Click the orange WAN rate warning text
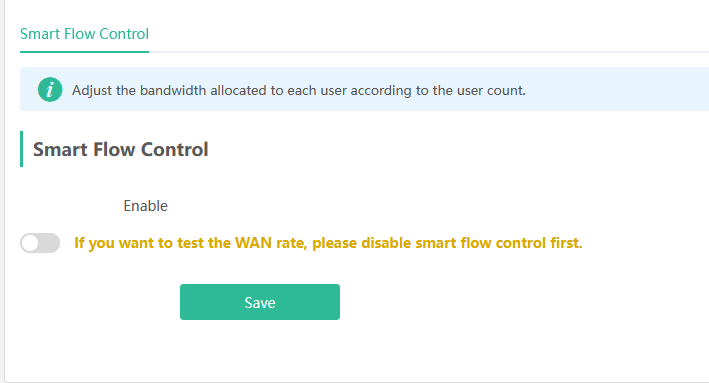The width and height of the screenshot is (709, 383). pyautogui.click(x=328, y=243)
